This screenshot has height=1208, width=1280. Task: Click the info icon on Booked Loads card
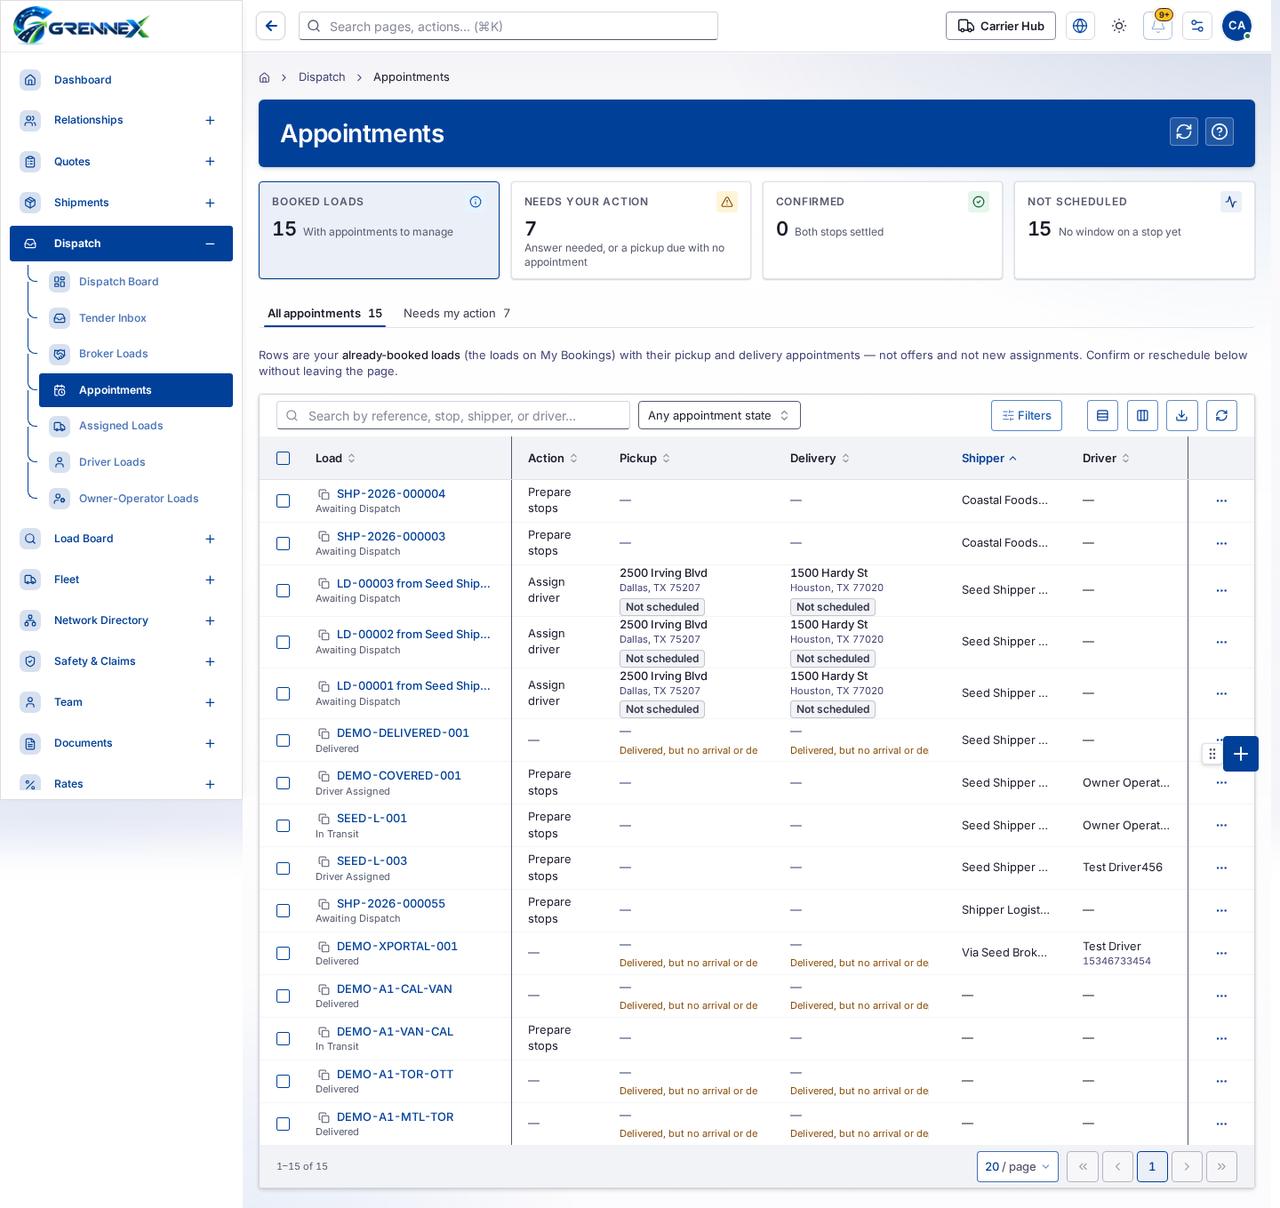click(476, 202)
